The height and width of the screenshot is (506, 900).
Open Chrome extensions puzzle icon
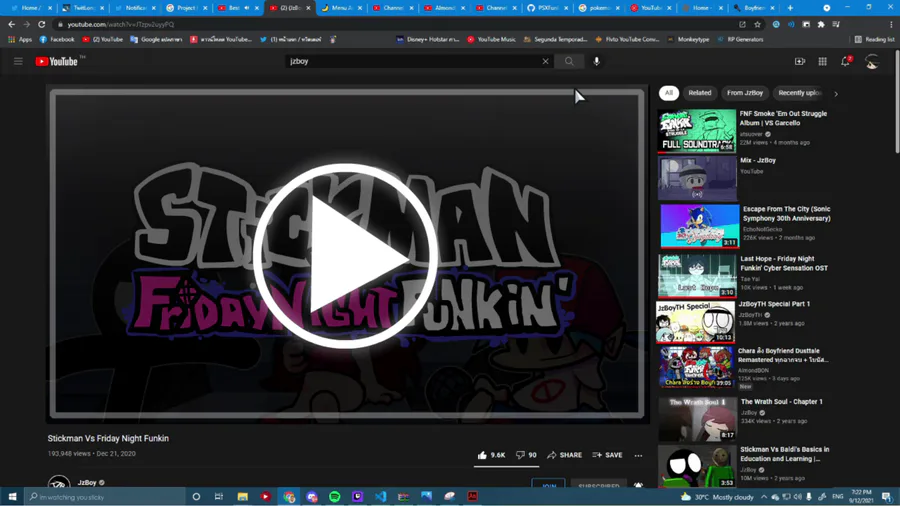[821, 24]
